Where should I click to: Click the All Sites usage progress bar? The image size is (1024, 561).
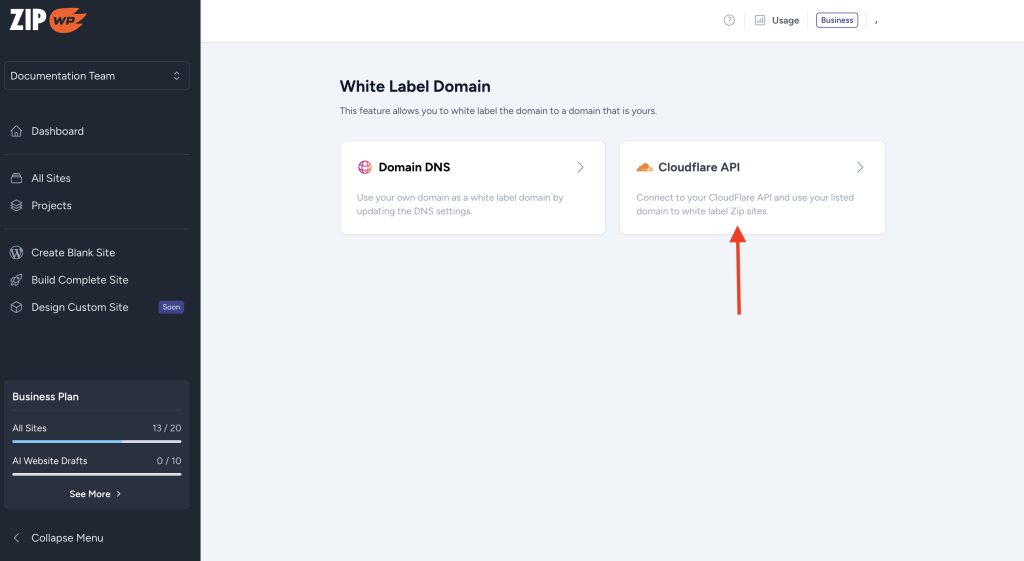96,441
